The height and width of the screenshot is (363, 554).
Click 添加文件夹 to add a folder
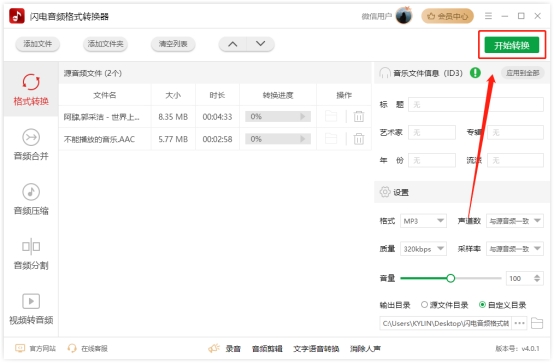[105, 44]
